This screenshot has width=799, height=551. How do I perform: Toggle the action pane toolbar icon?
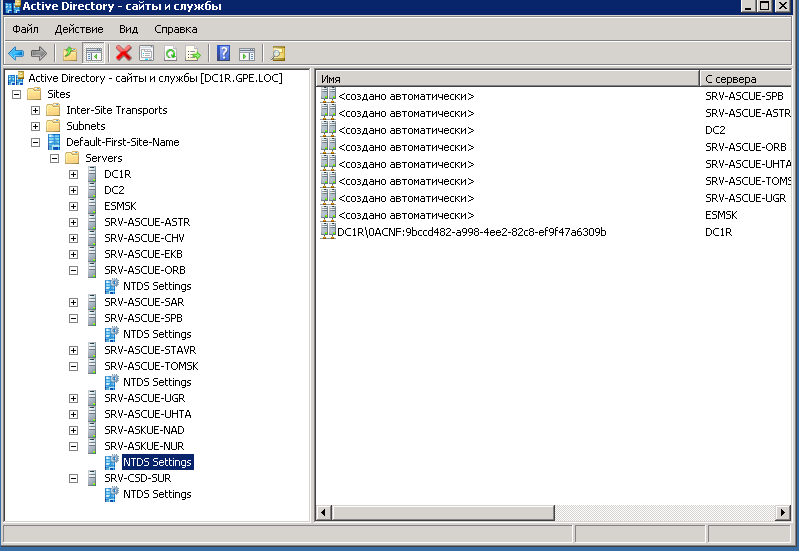pyautogui.click(x=247, y=54)
